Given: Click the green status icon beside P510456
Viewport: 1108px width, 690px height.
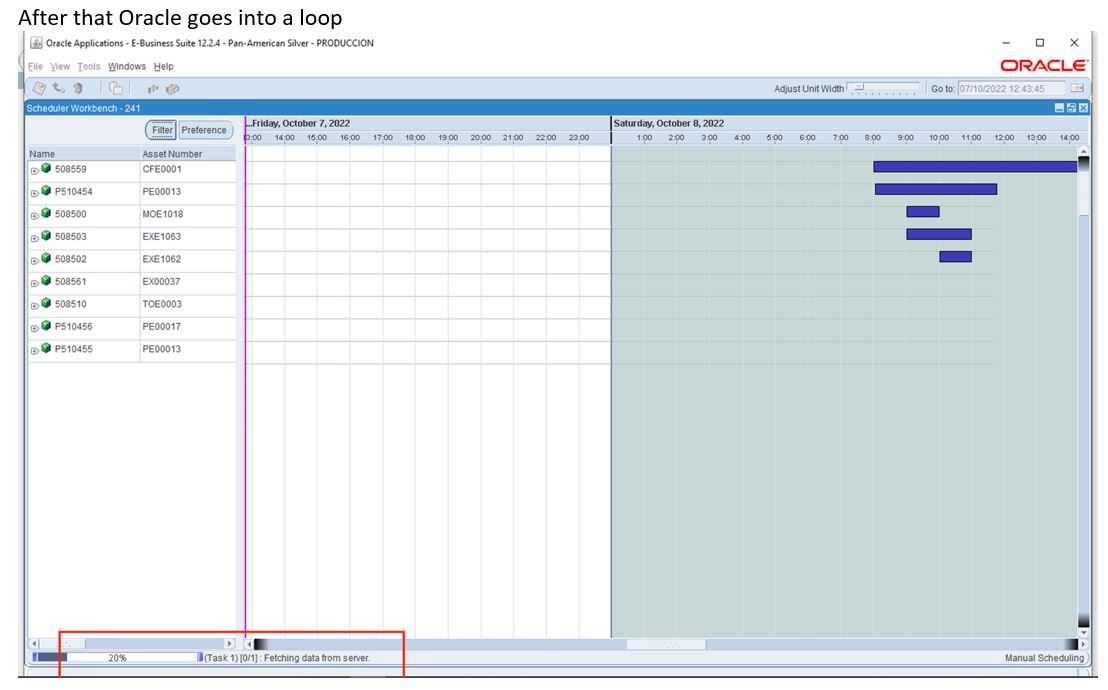Looking at the screenshot, I should 44,327.
